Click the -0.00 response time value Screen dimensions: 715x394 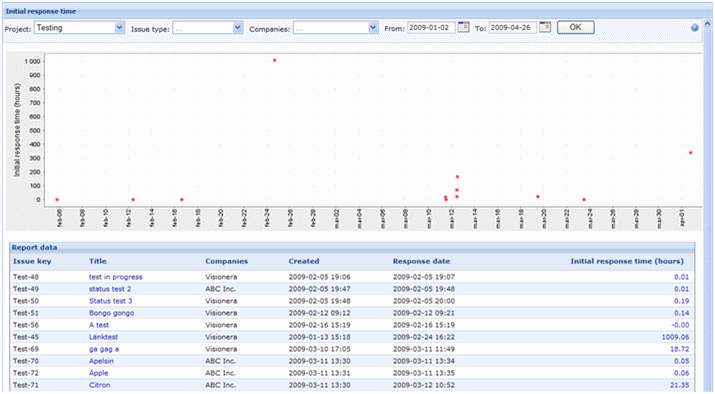(680, 325)
